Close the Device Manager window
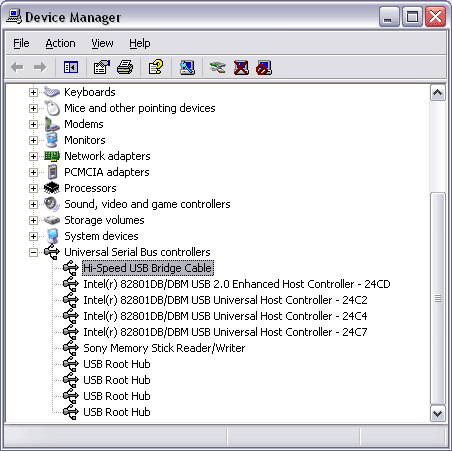Screen dimensions: 452x451 (435, 16)
